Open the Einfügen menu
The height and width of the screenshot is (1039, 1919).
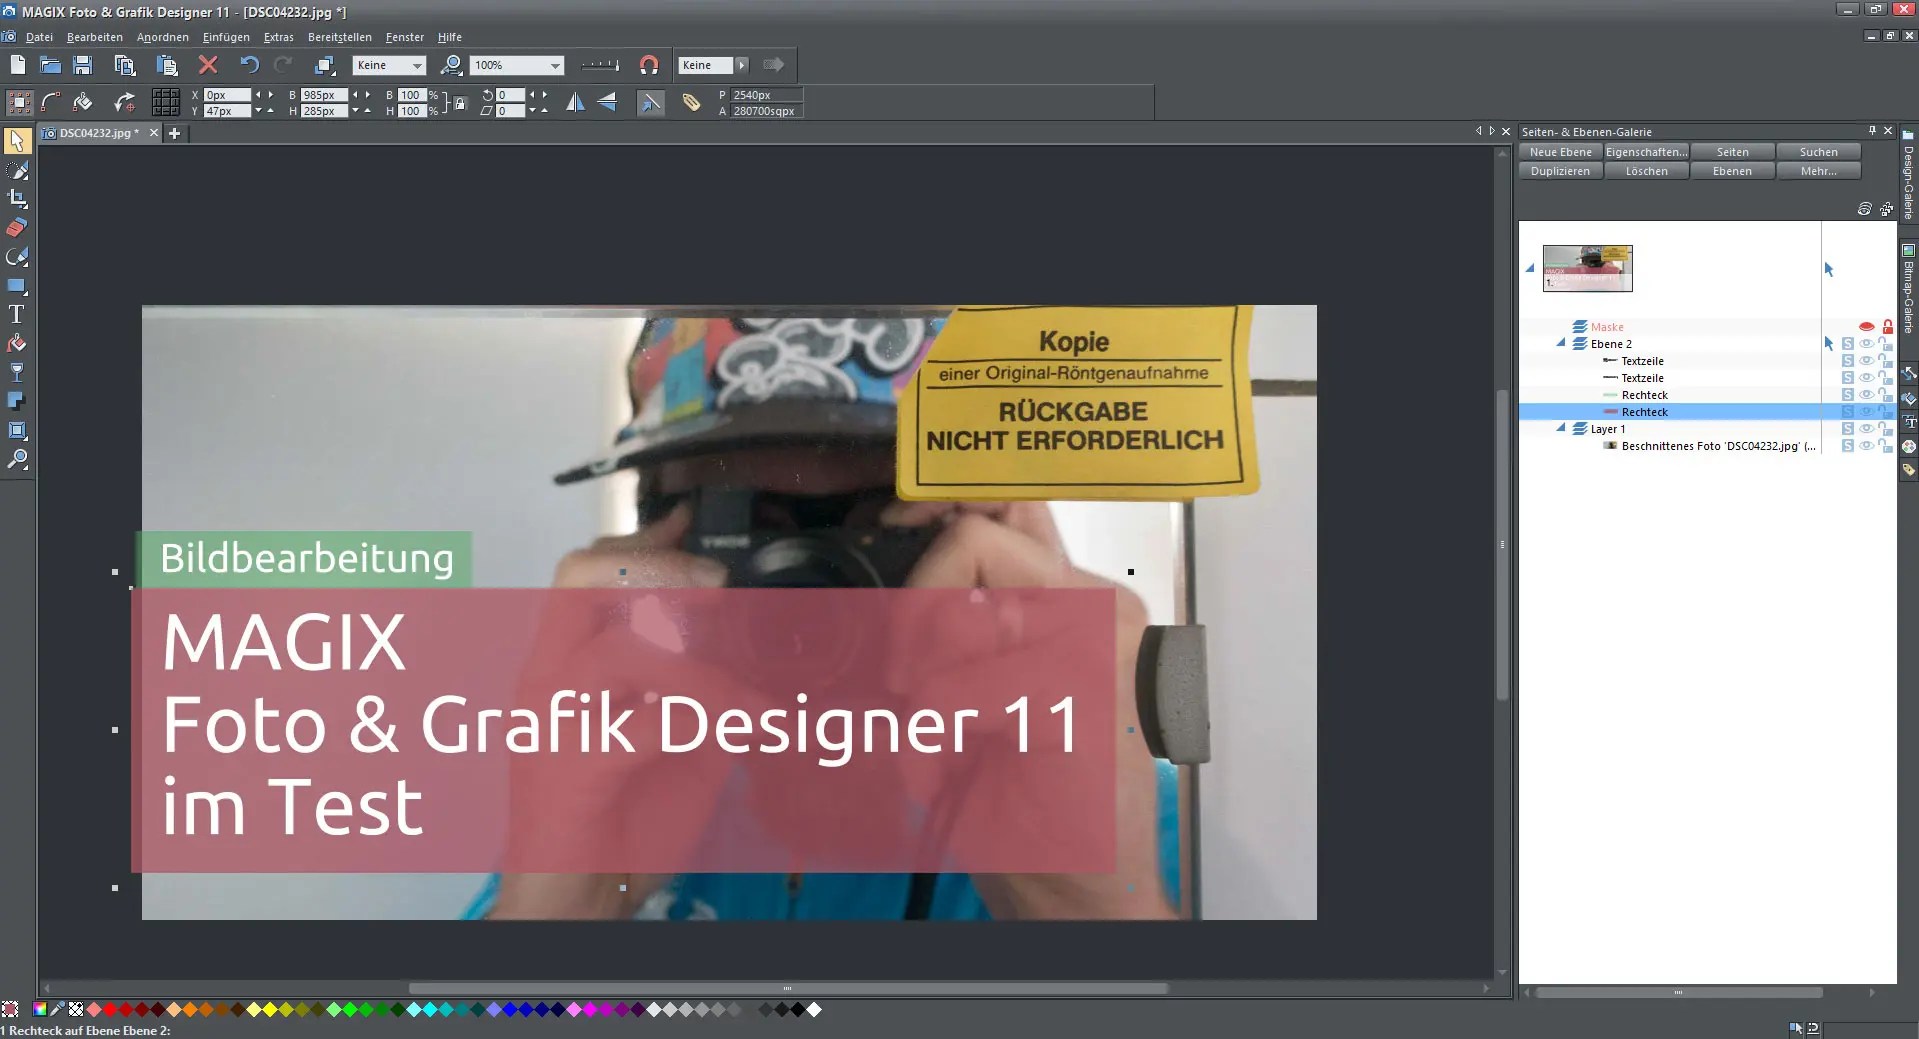pos(226,37)
